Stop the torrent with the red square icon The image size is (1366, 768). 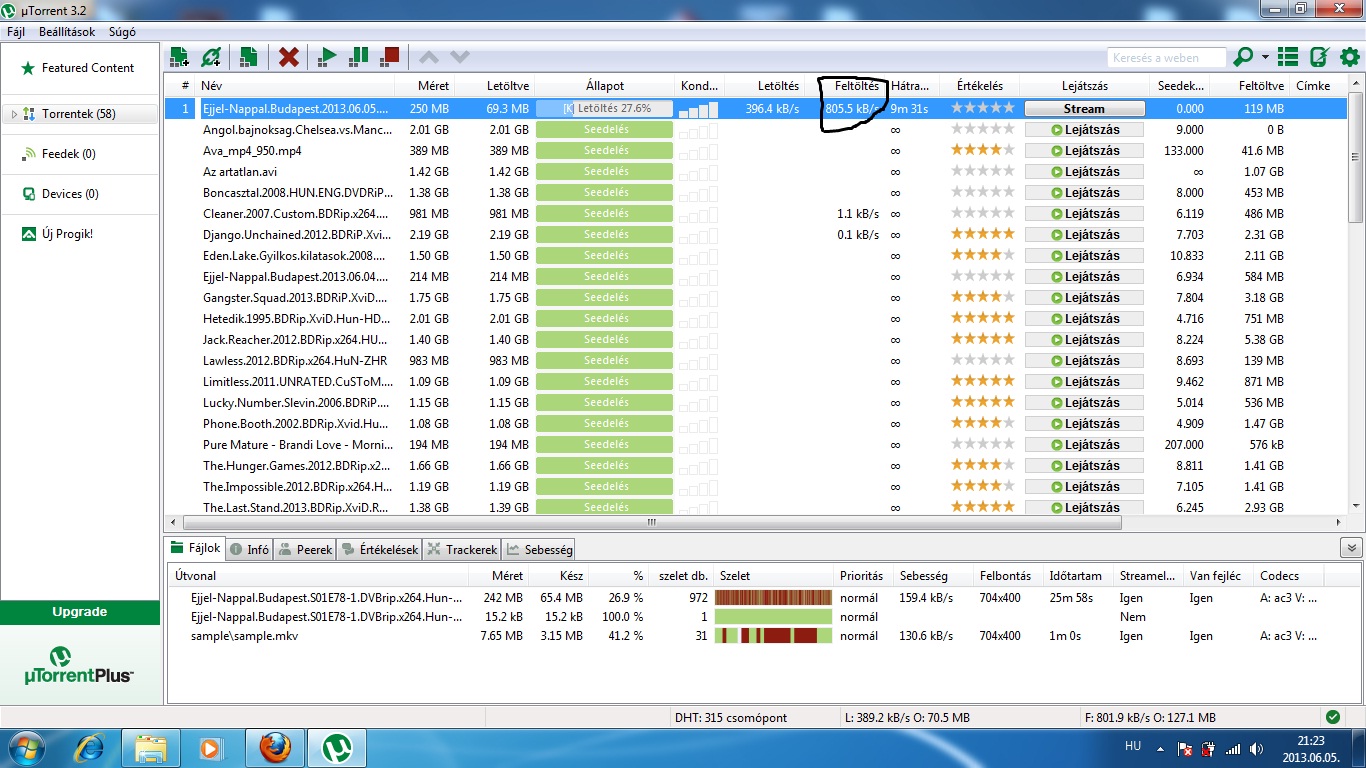click(390, 57)
